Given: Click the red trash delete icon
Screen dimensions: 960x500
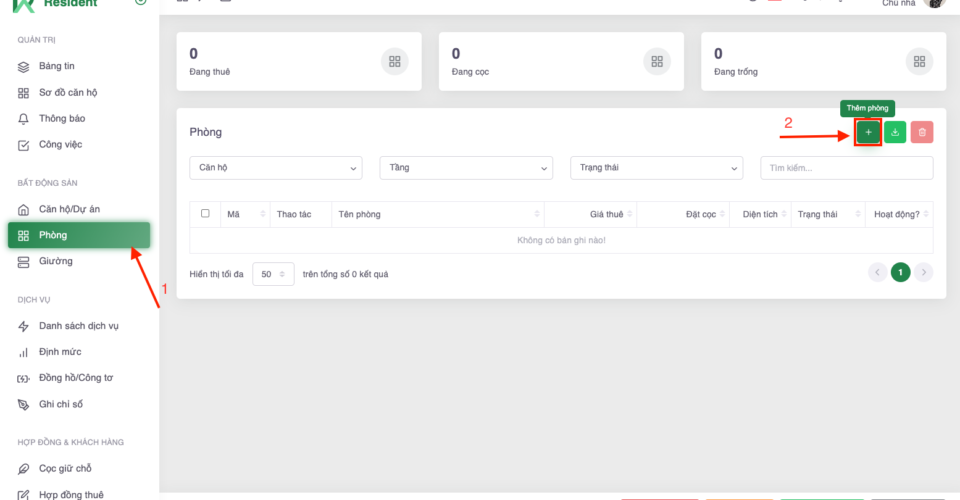Looking at the screenshot, I should click(x=922, y=132).
